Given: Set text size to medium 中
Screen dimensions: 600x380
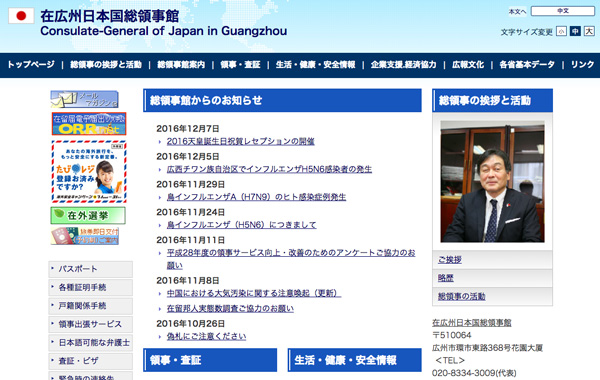Looking at the screenshot, I should click(x=575, y=31).
